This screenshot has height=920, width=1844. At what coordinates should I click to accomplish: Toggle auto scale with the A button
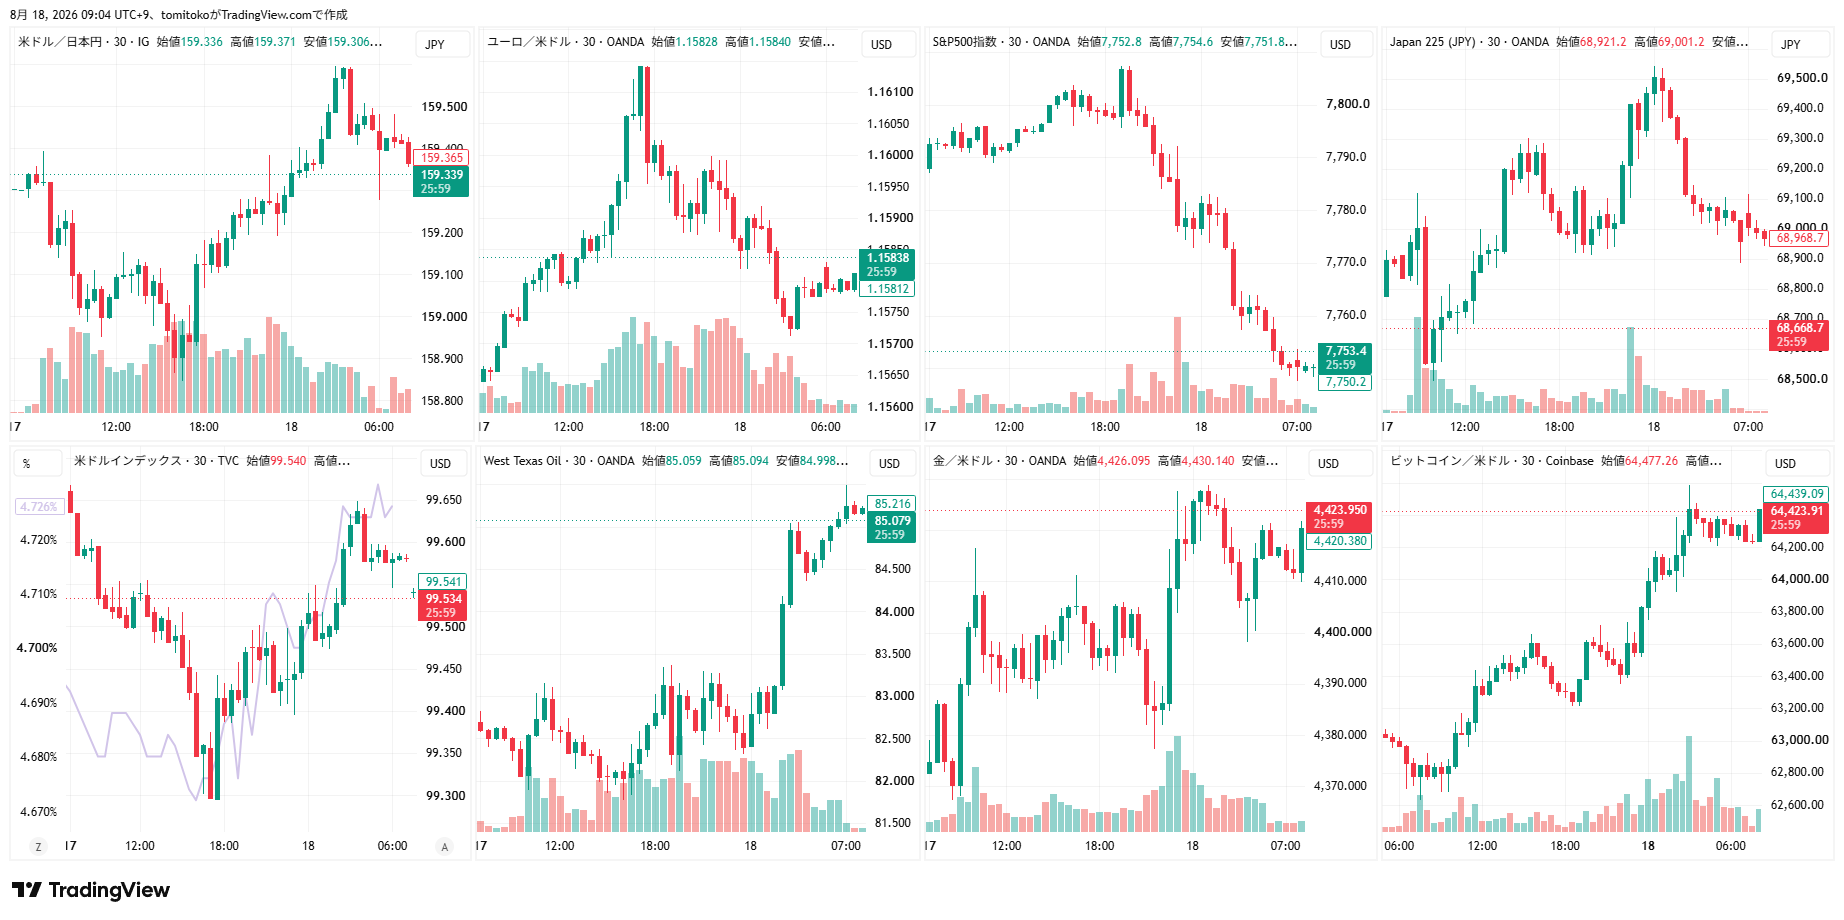click(445, 847)
